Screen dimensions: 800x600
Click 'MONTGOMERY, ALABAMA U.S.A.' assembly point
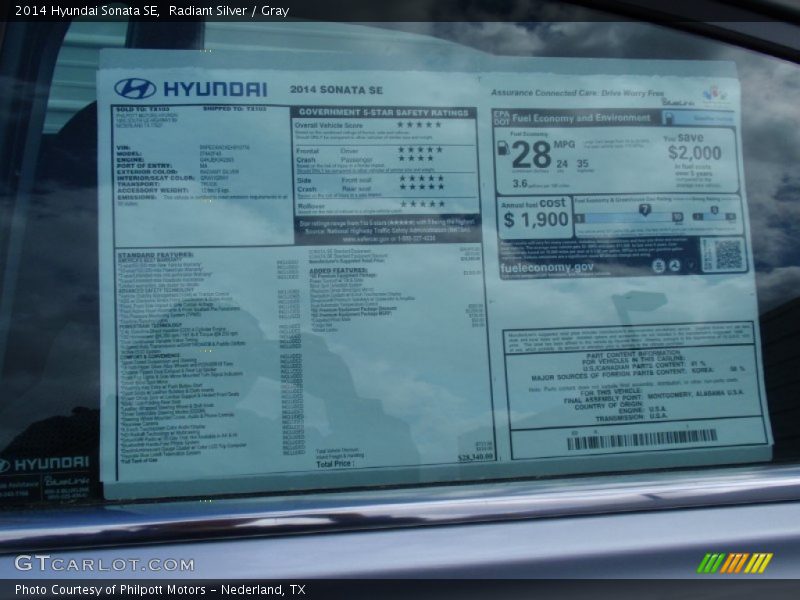(695, 394)
